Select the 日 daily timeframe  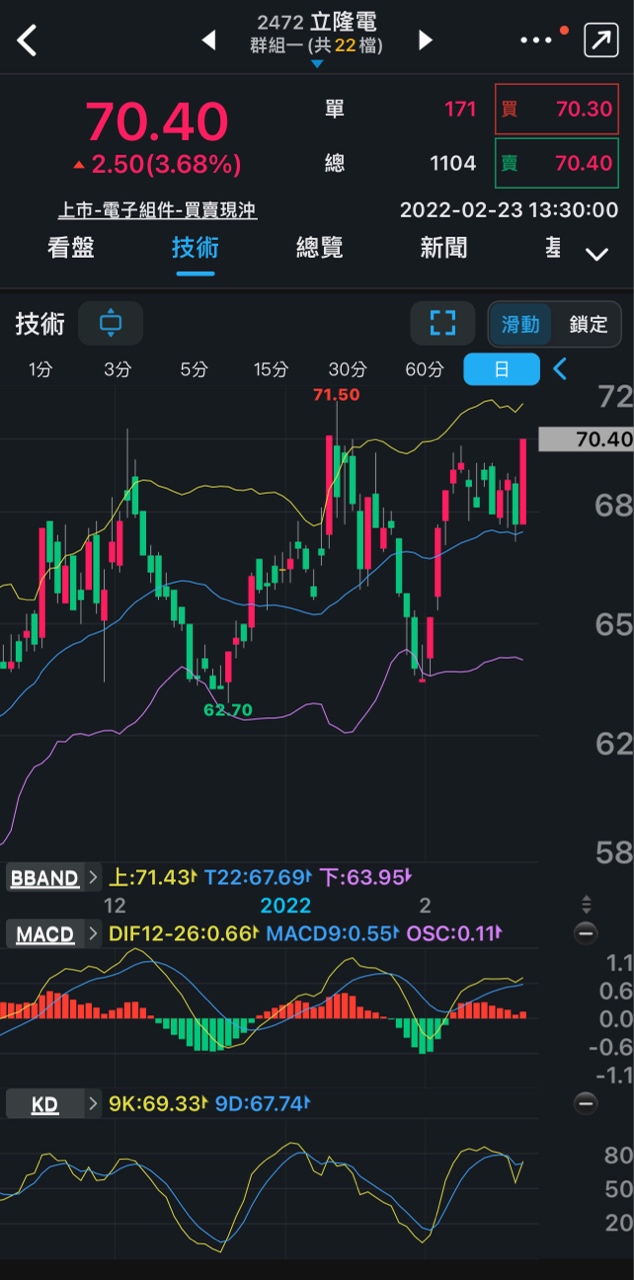click(x=501, y=369)
